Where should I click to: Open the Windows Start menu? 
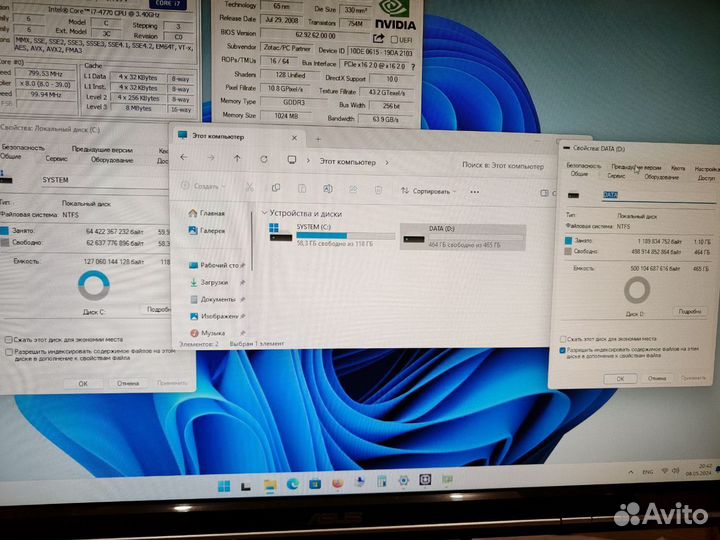224,486
